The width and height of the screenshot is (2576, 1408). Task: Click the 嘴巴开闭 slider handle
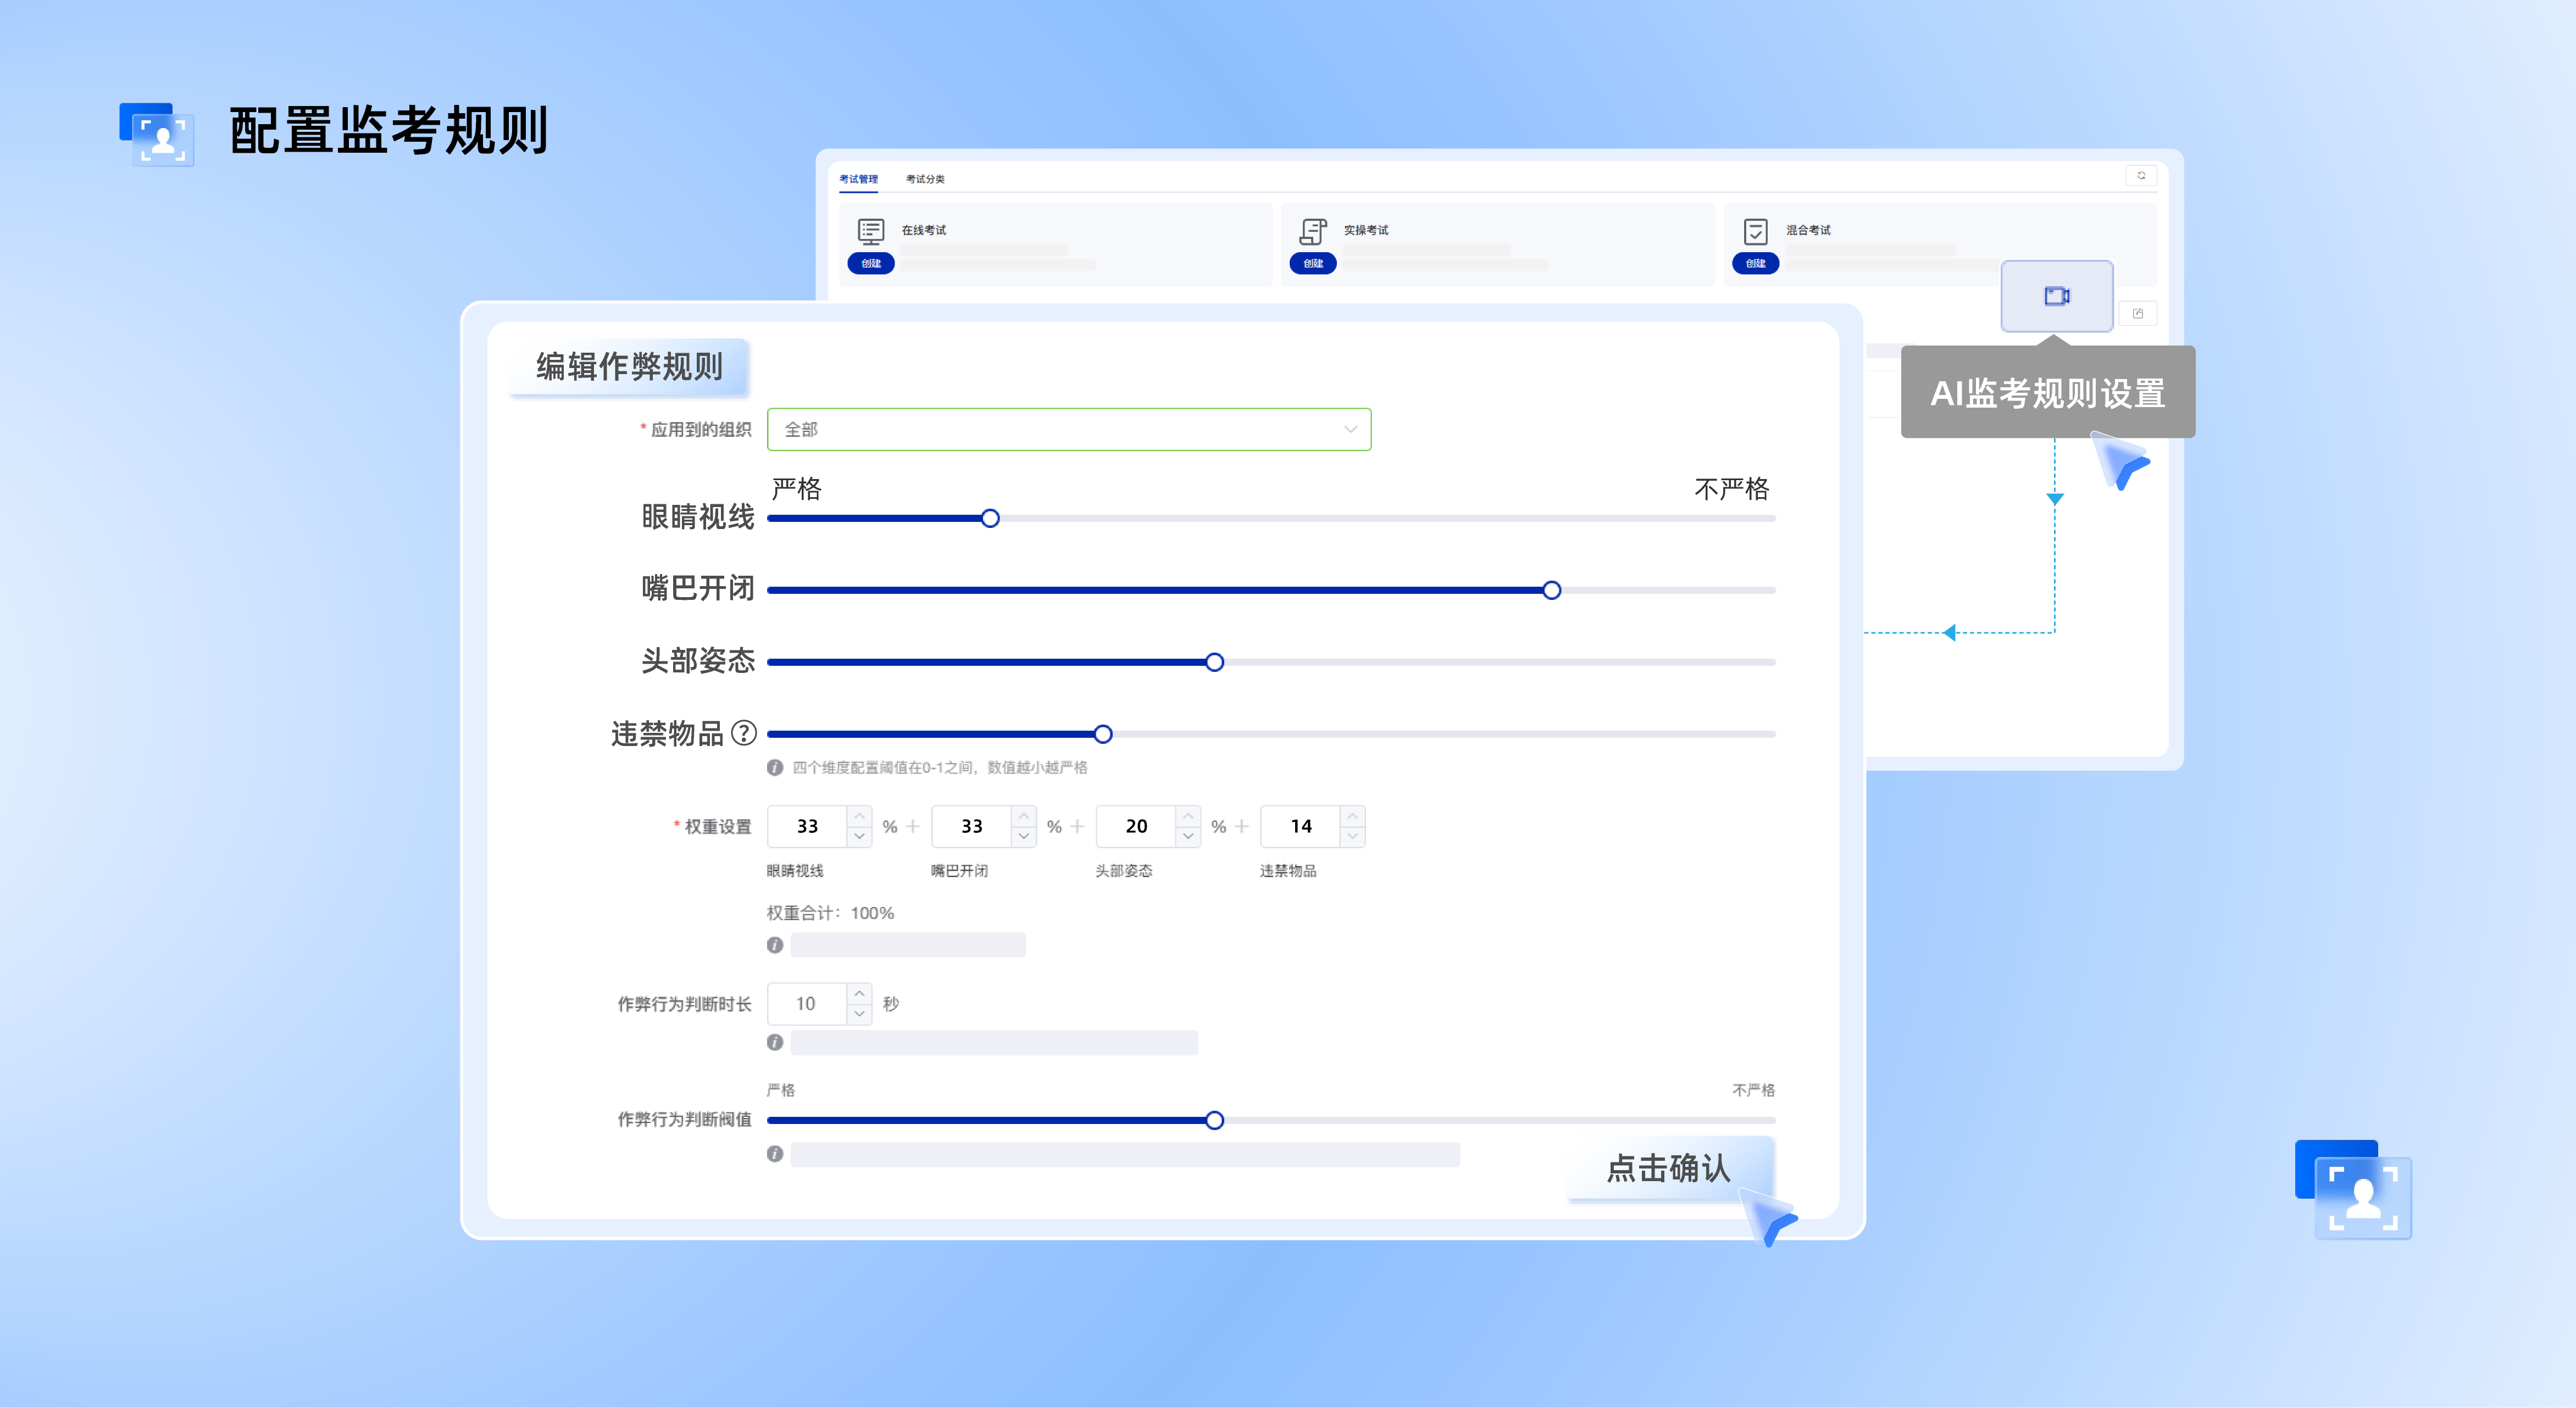[1551, 590]
